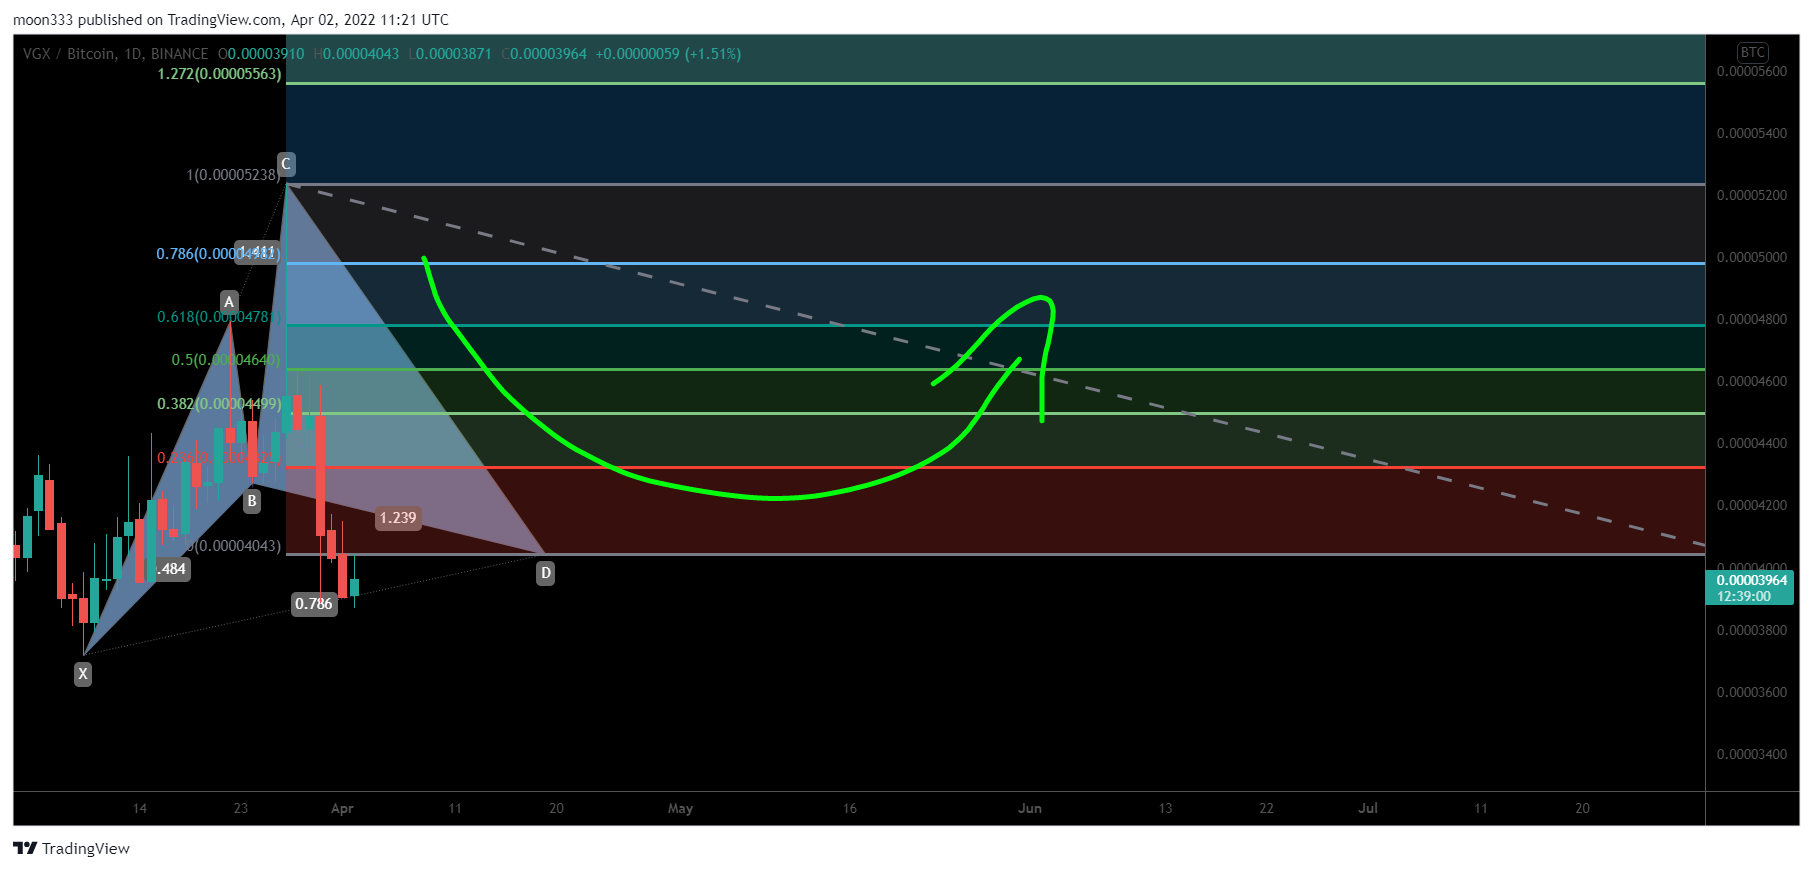Click the 22 date label on time axis
Viewport: 1813px width, 870px height.
coord(1266,809)
